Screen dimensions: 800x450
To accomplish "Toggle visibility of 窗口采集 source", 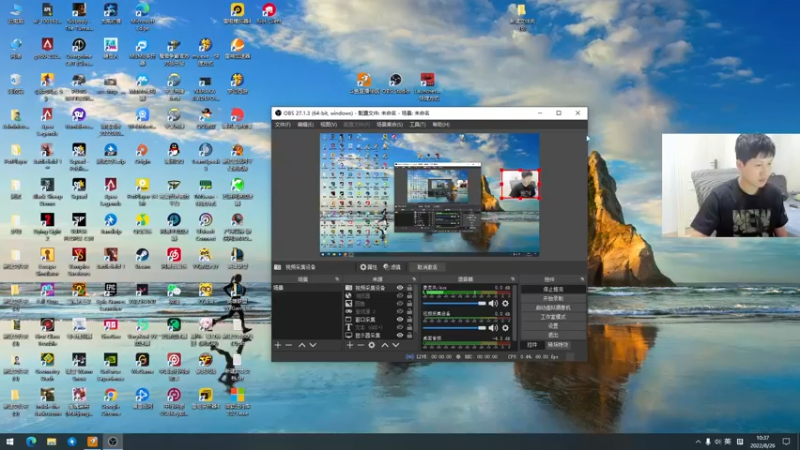I will click(x=400, y=319).
